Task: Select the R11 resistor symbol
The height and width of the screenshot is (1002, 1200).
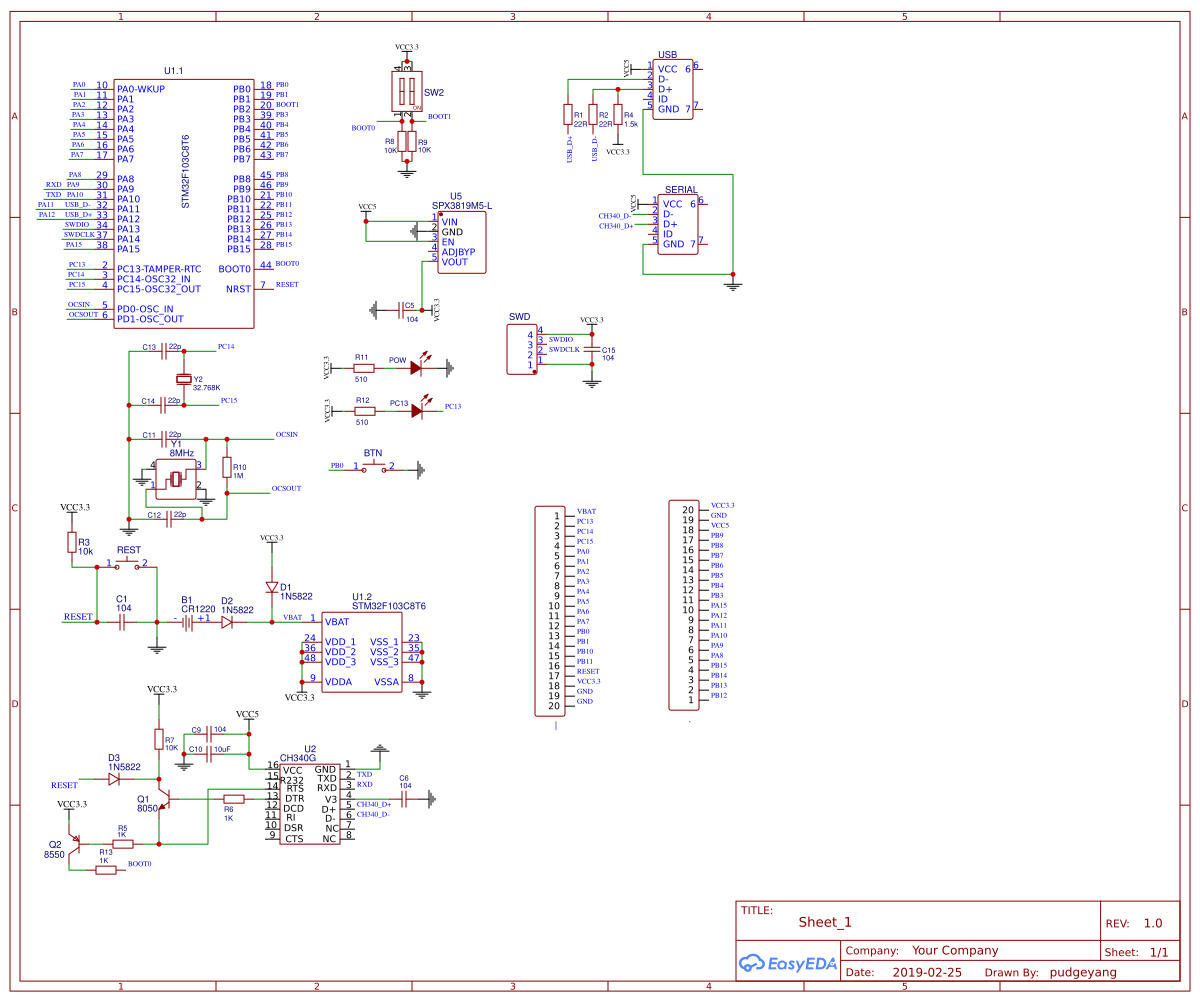Action: 364,367
